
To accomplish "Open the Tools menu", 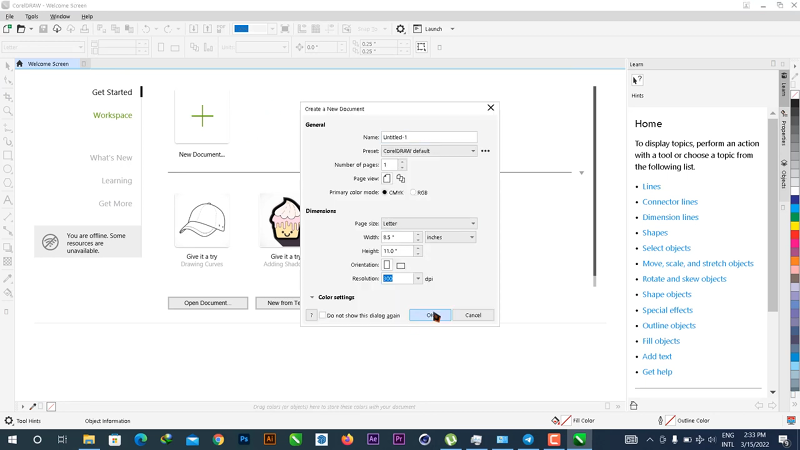I will tap(32, 16).
